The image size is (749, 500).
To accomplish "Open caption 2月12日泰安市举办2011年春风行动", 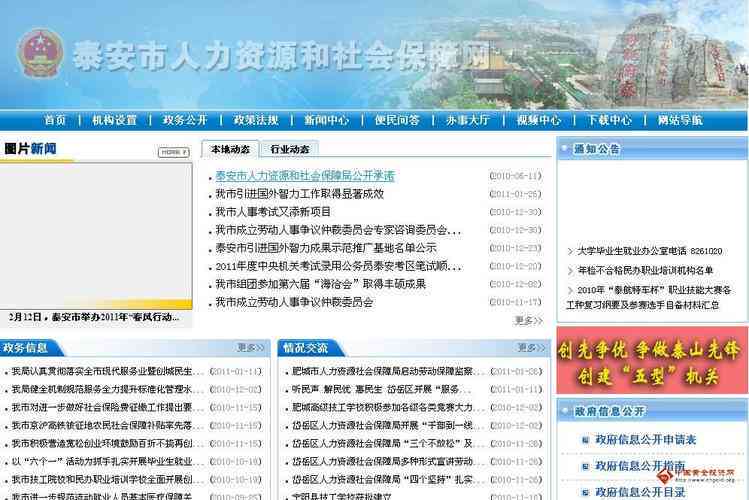I will click(x=94, y=317).
